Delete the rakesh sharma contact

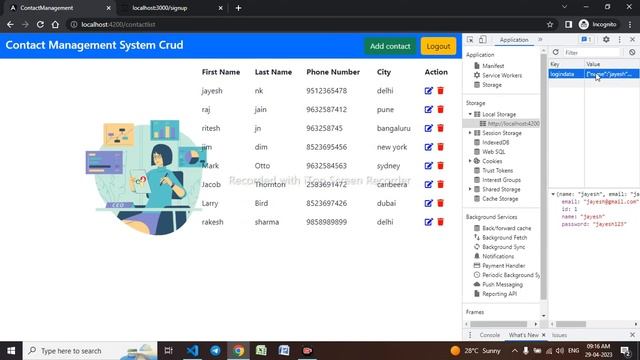(440, 222)
